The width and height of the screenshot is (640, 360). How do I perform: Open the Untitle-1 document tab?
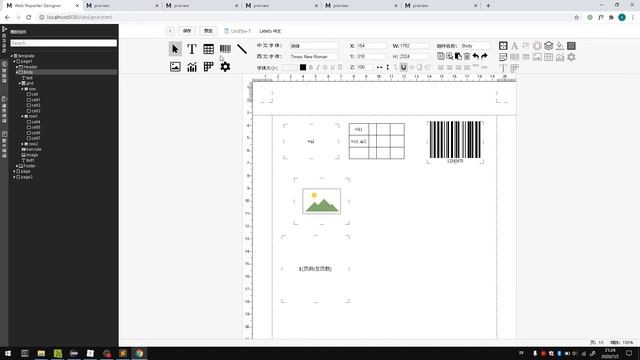point(237,31)
